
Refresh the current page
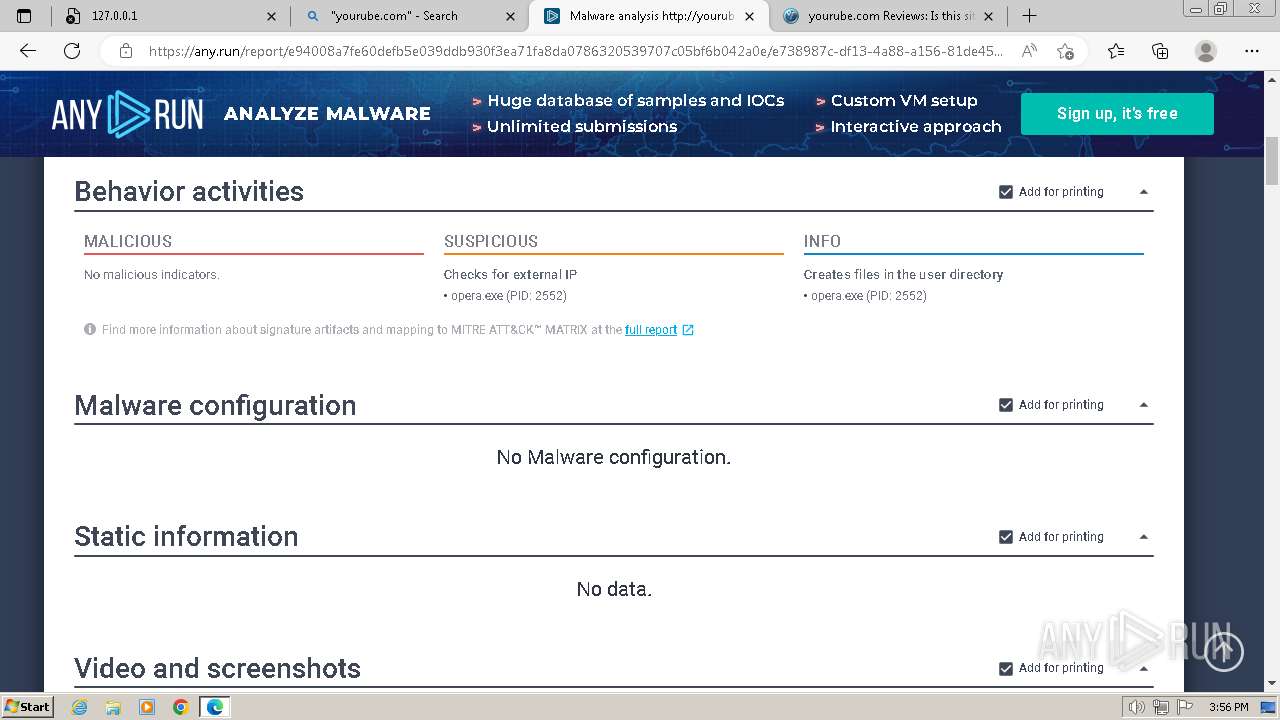click(72, 51)
